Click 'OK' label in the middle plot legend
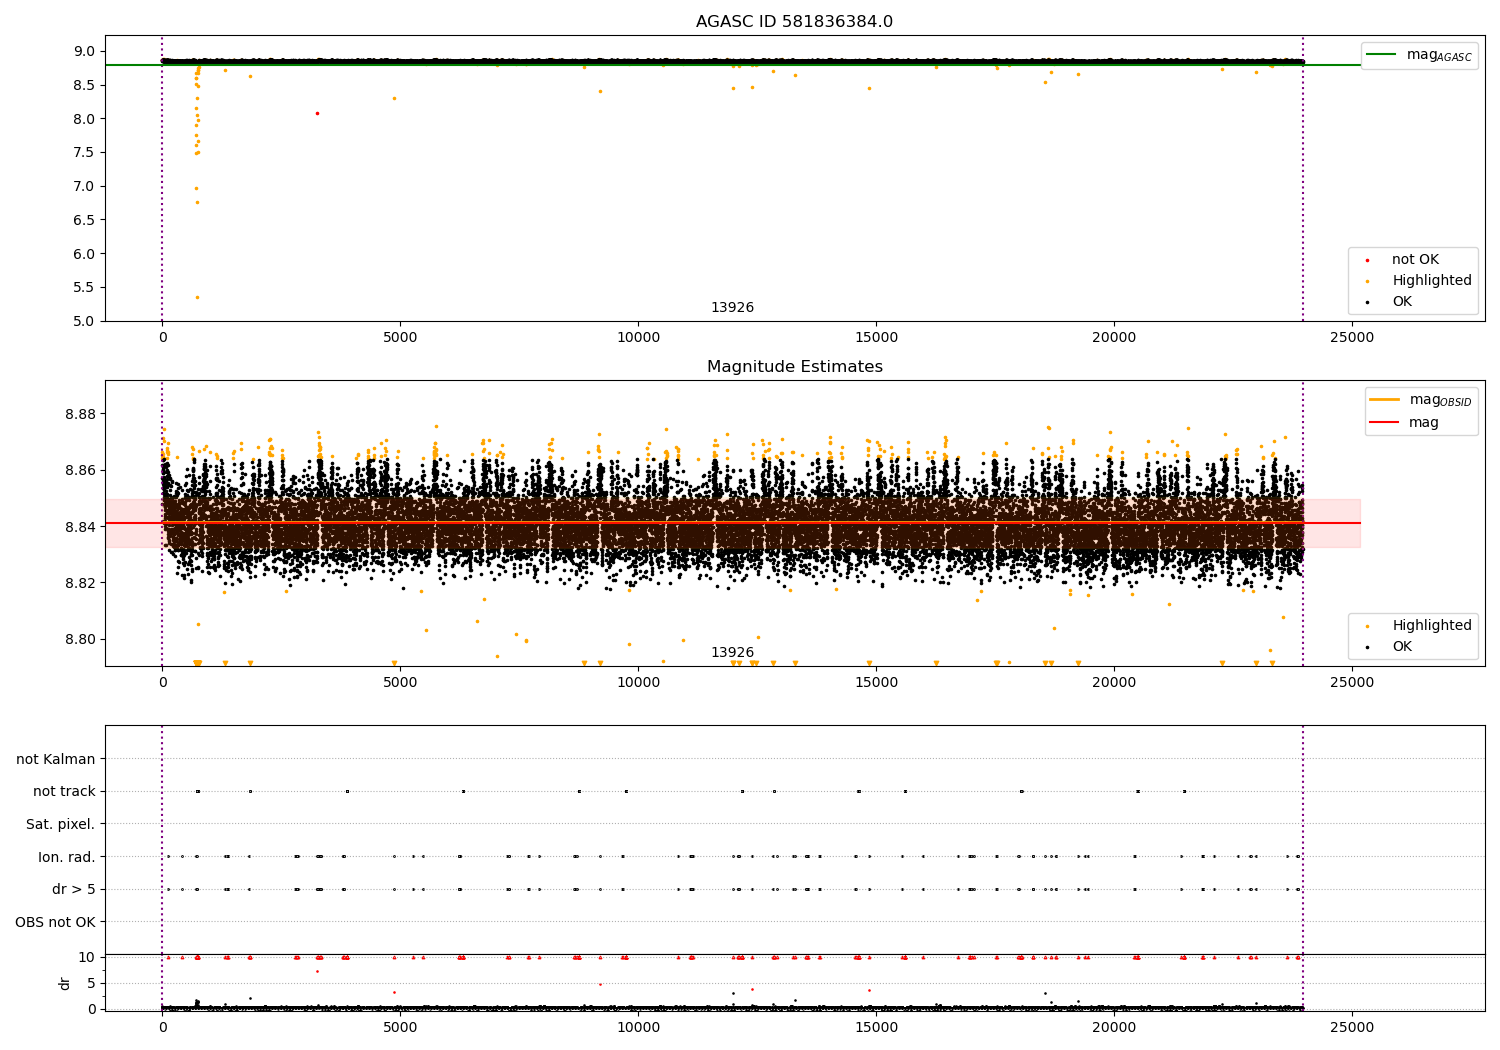The width and height of the screenshot is (1500, 1050). coord(1402,647)
